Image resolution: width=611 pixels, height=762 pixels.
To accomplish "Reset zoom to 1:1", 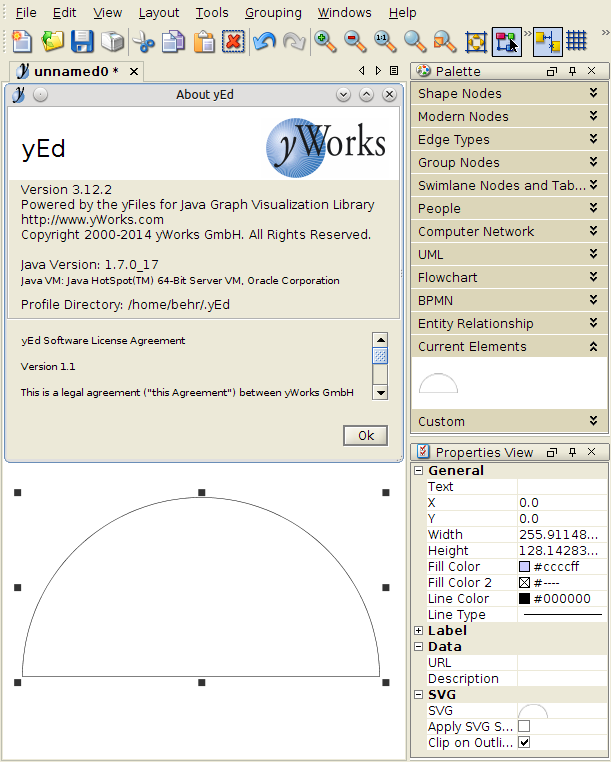I will pyautogui.click(x=385, y=41).
